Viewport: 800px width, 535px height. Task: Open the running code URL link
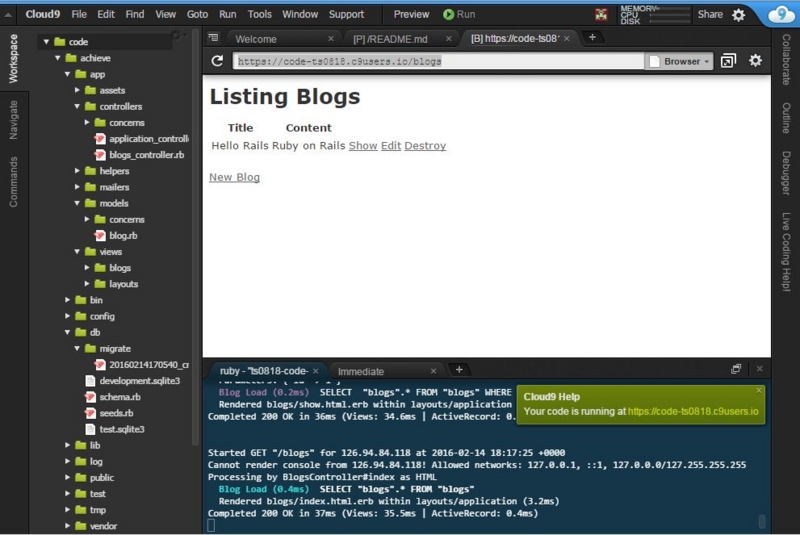tap(693, 411)
